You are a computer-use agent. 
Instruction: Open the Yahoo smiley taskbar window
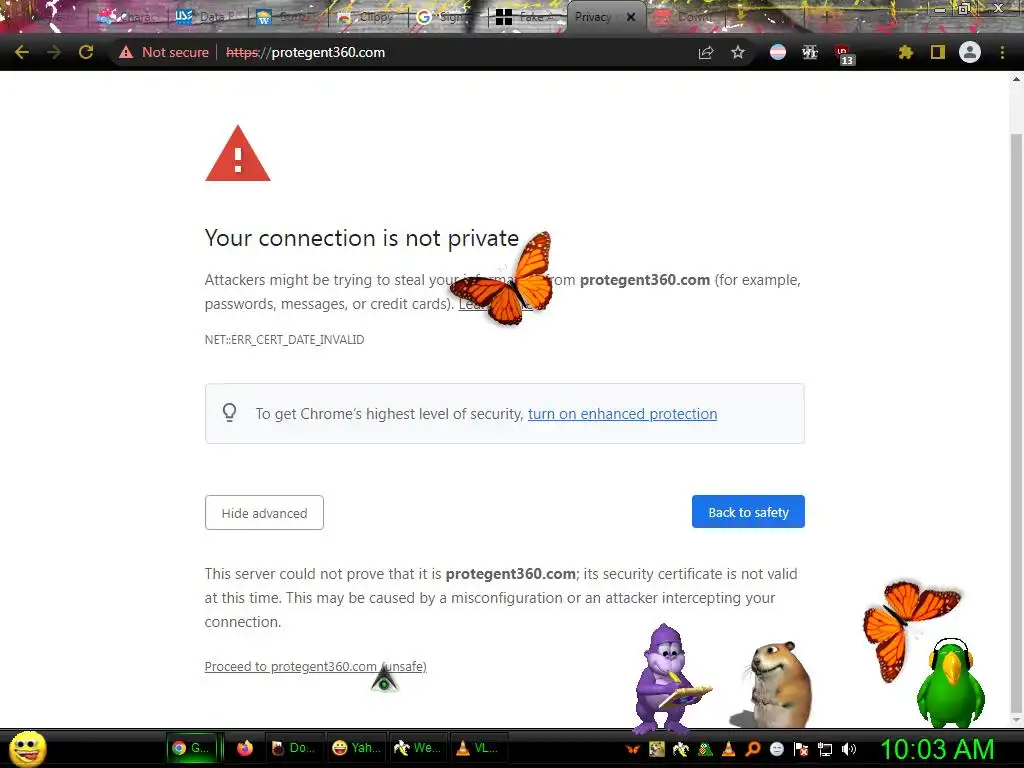click(357, 748)
